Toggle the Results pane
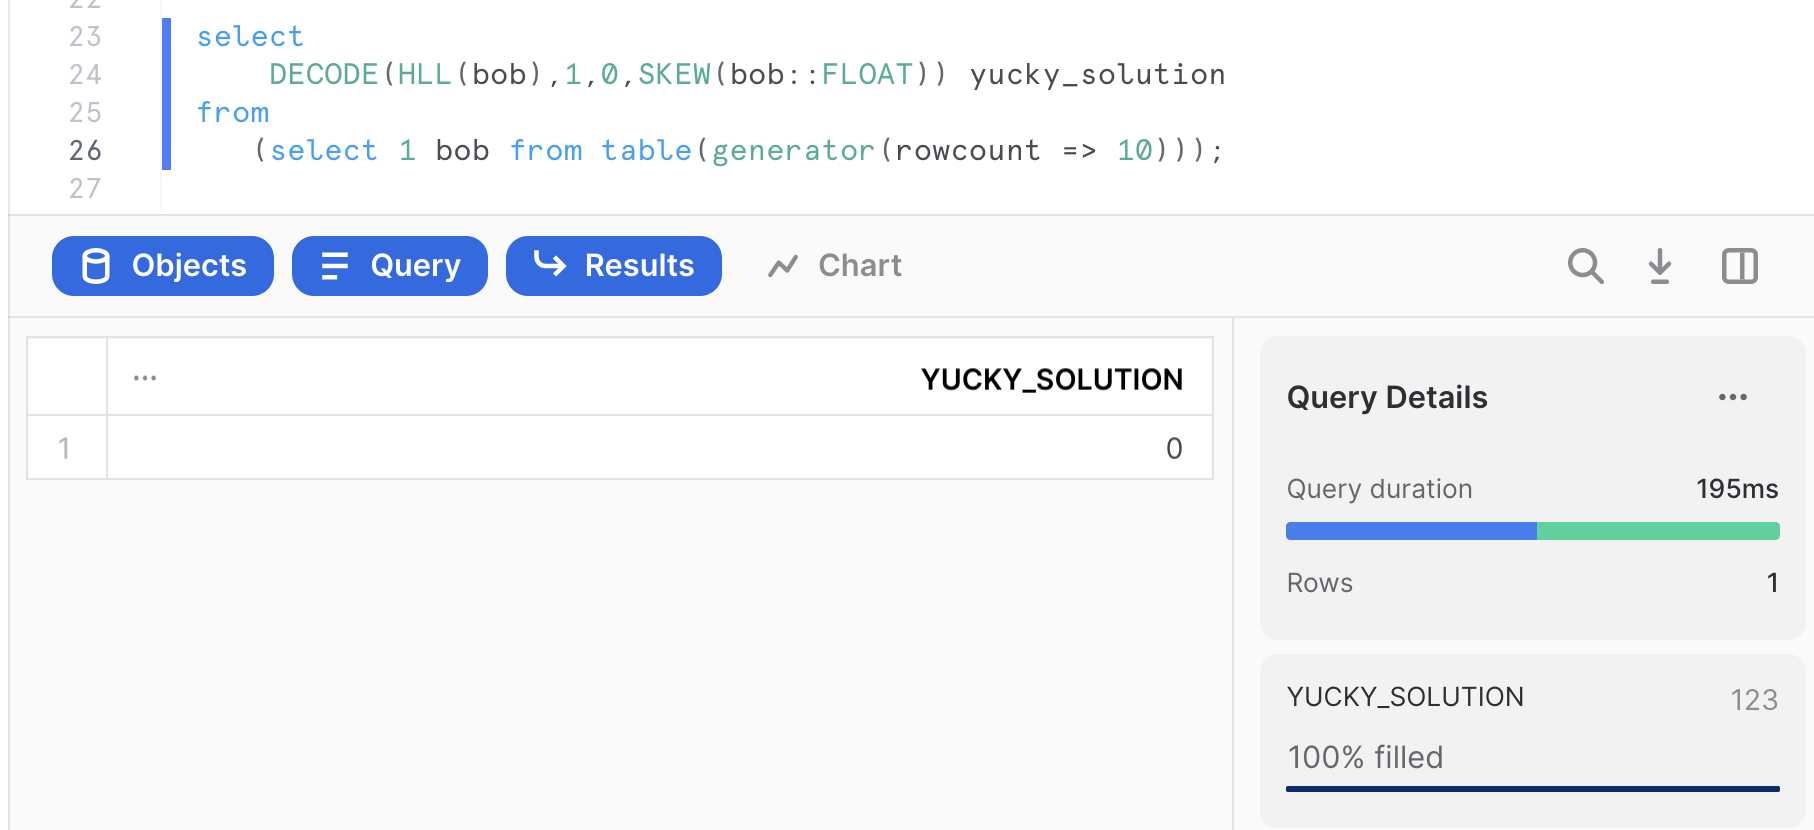 (614, 266)
